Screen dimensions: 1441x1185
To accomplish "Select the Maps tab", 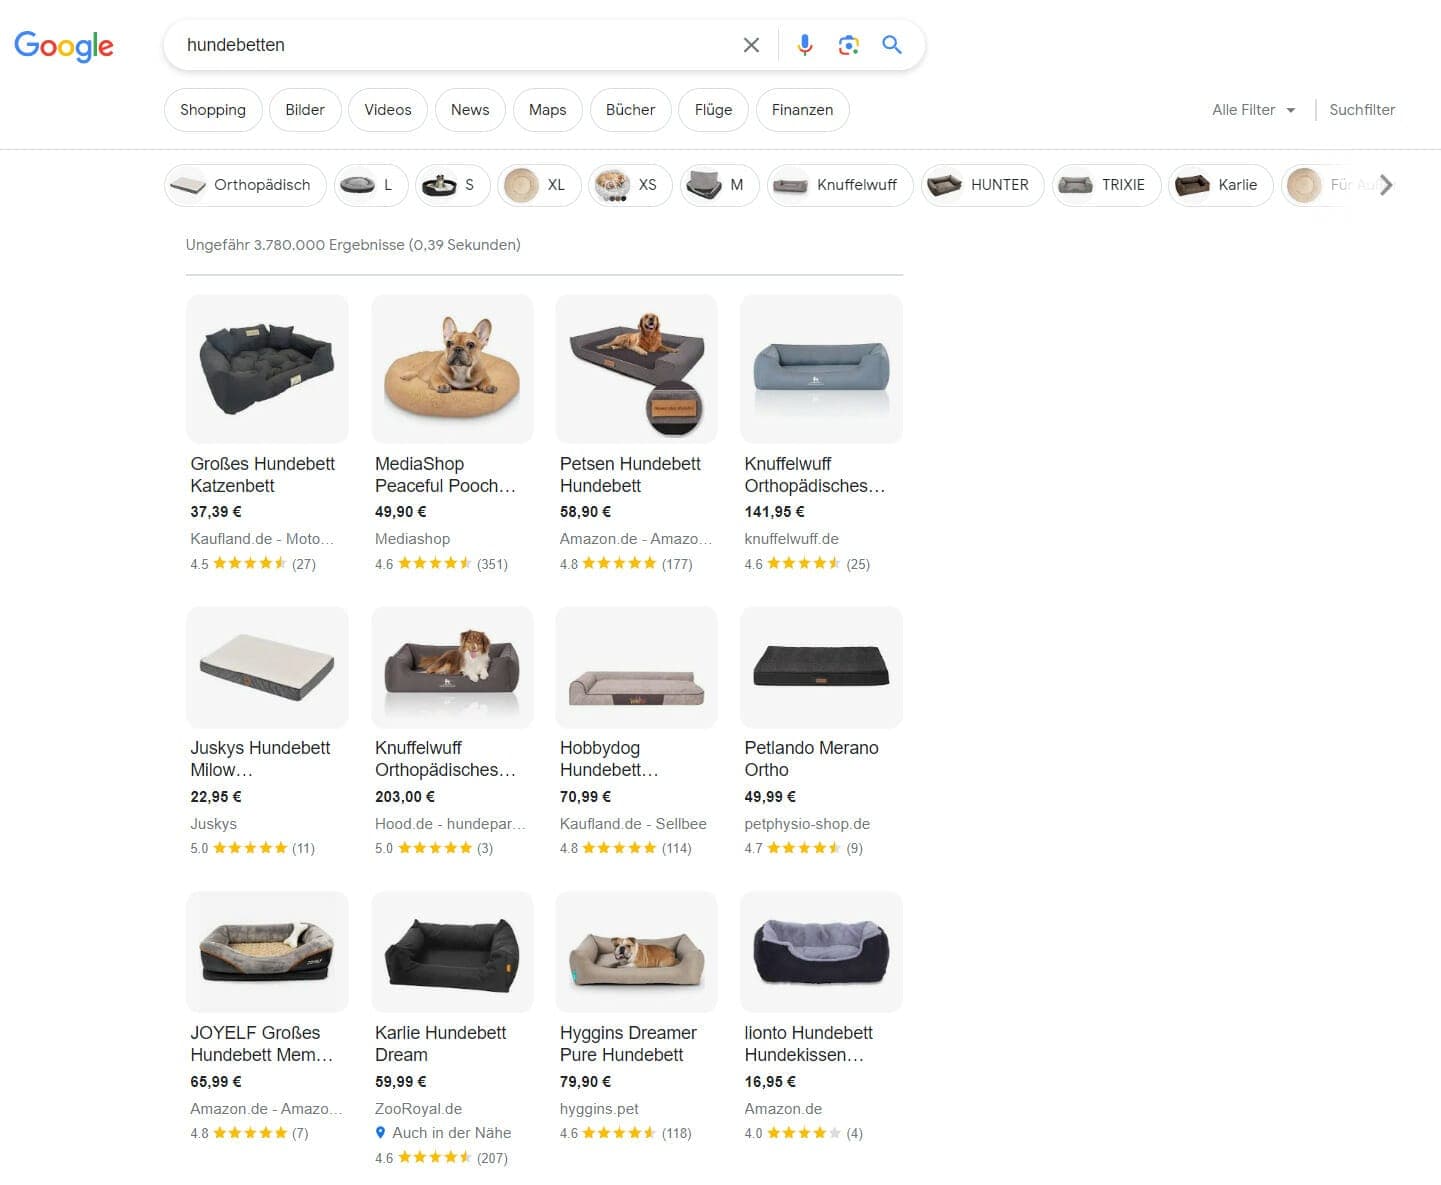I will pos(547,110).
